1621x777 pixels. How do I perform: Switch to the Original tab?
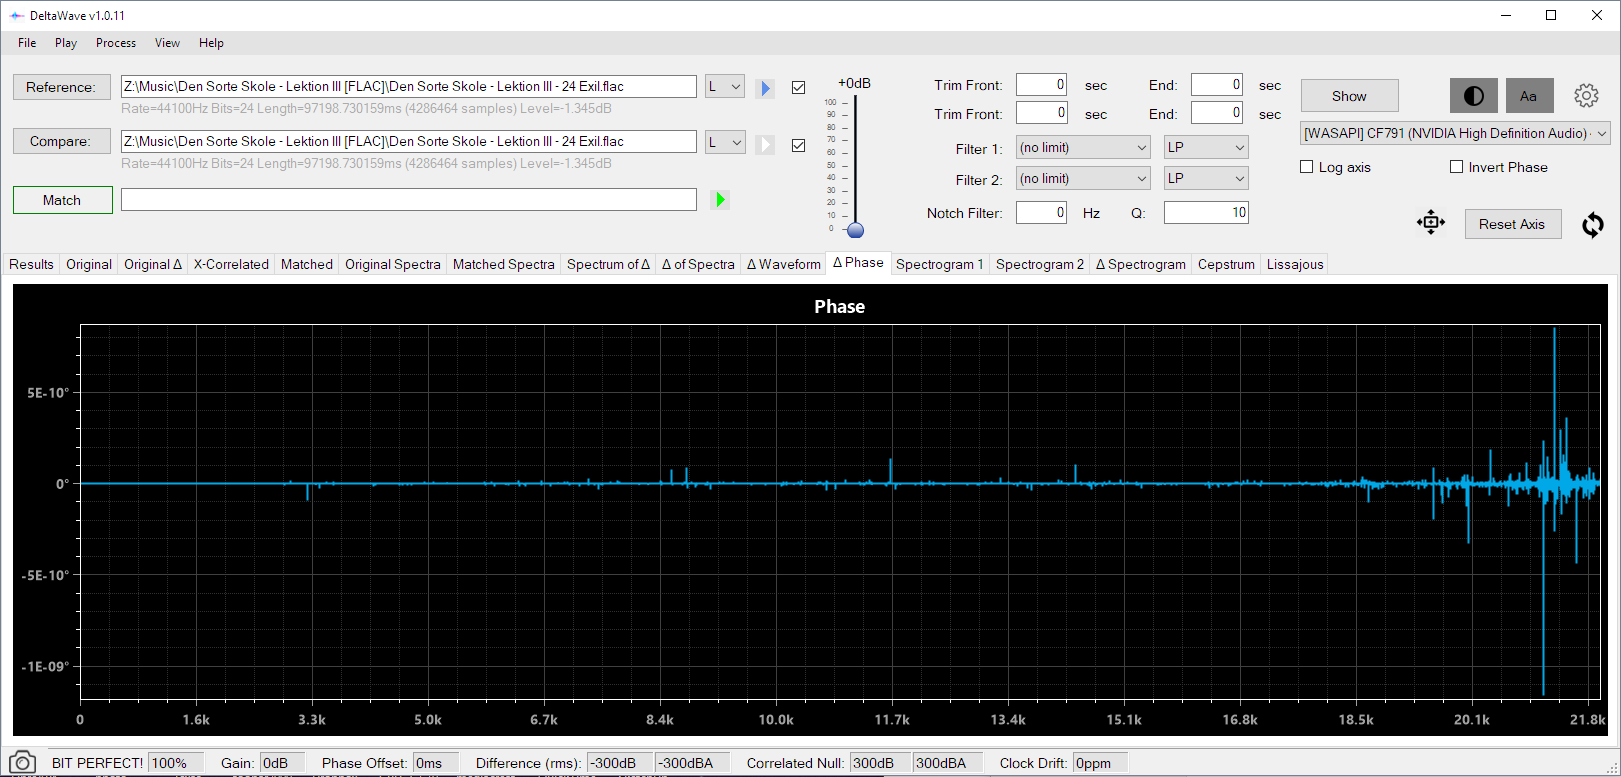pos(89,264)
